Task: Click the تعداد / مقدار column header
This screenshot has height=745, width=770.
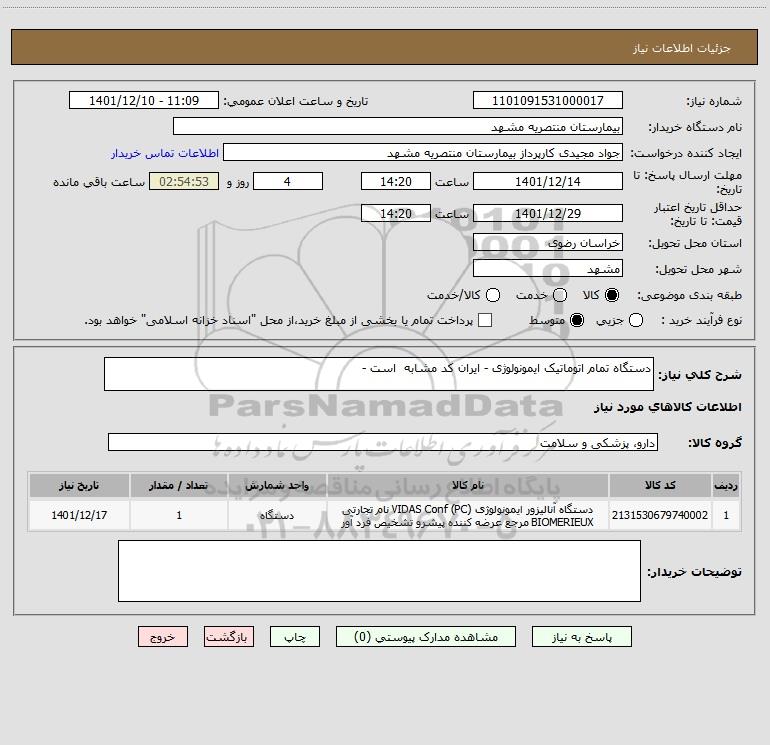Action: 179,485
